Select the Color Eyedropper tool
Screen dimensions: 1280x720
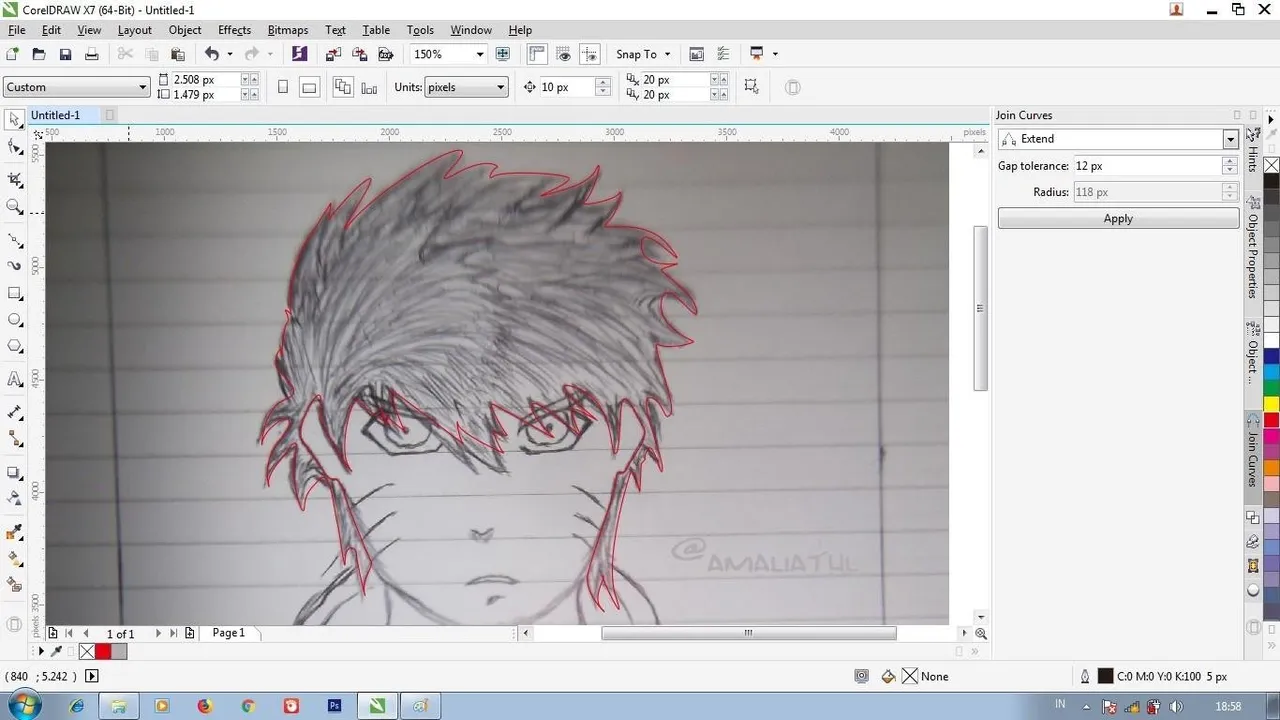14,532
